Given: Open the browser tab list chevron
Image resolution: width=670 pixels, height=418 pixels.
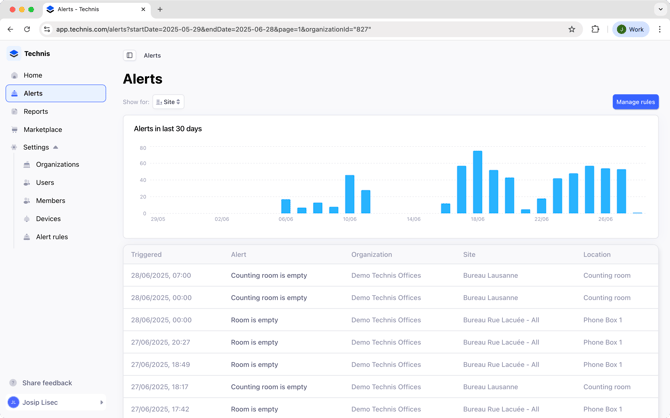Looking at the screenshot, I should click(660, 9).
